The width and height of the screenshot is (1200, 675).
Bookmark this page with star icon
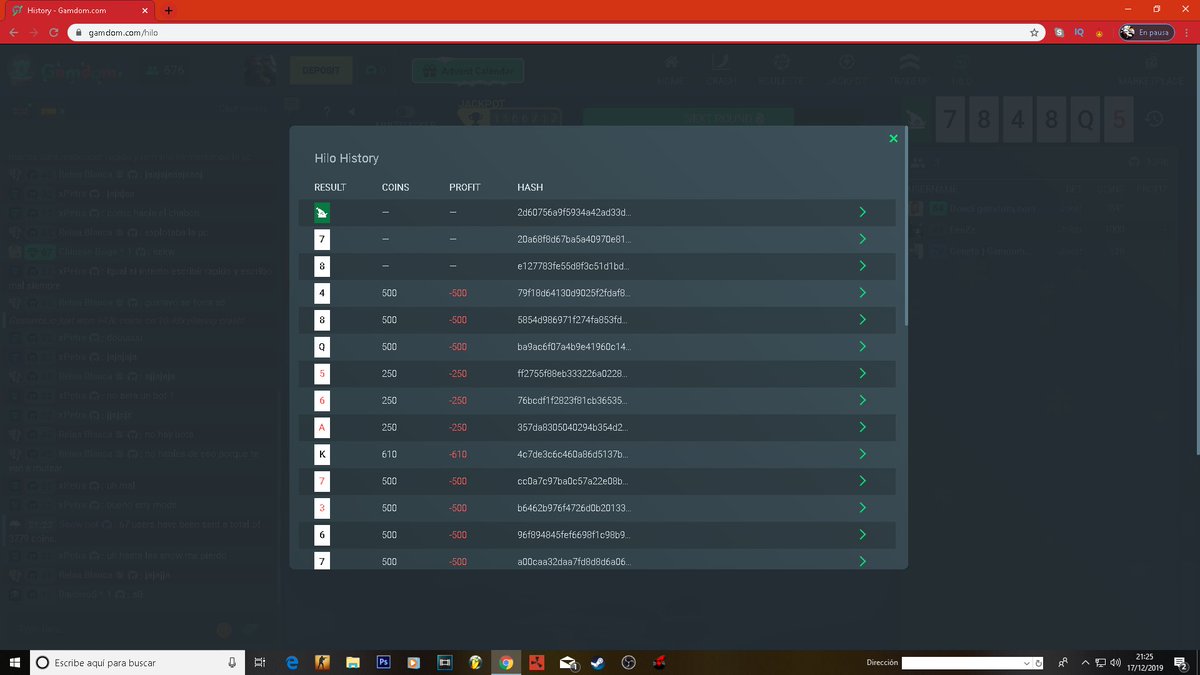[1034, 32]
